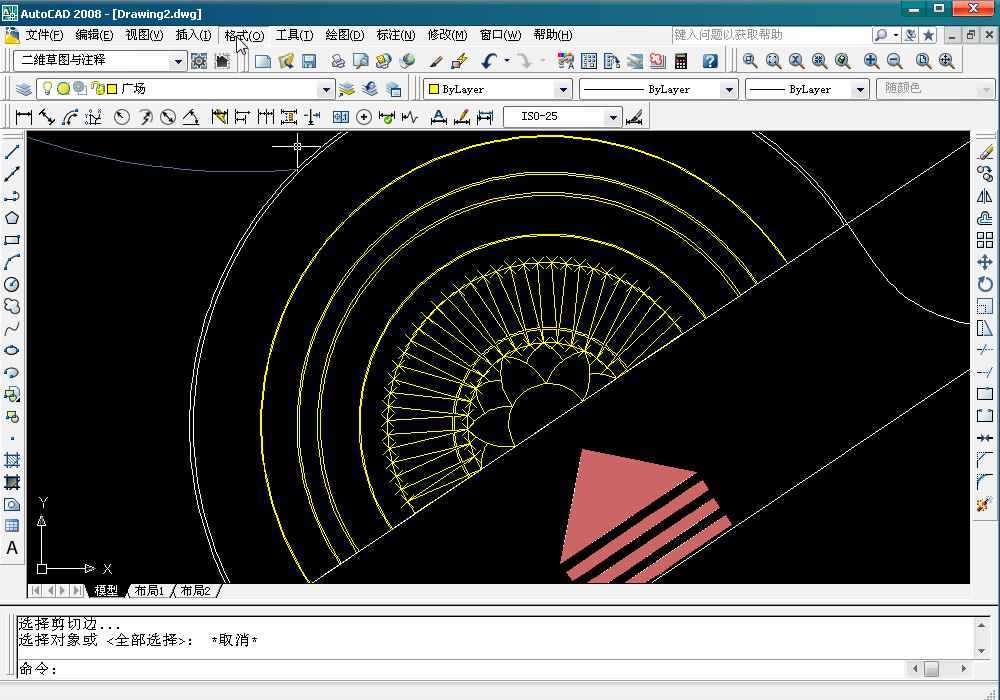Click the Help question mark icon
1000x700 pixels.
tap(710, 61)
